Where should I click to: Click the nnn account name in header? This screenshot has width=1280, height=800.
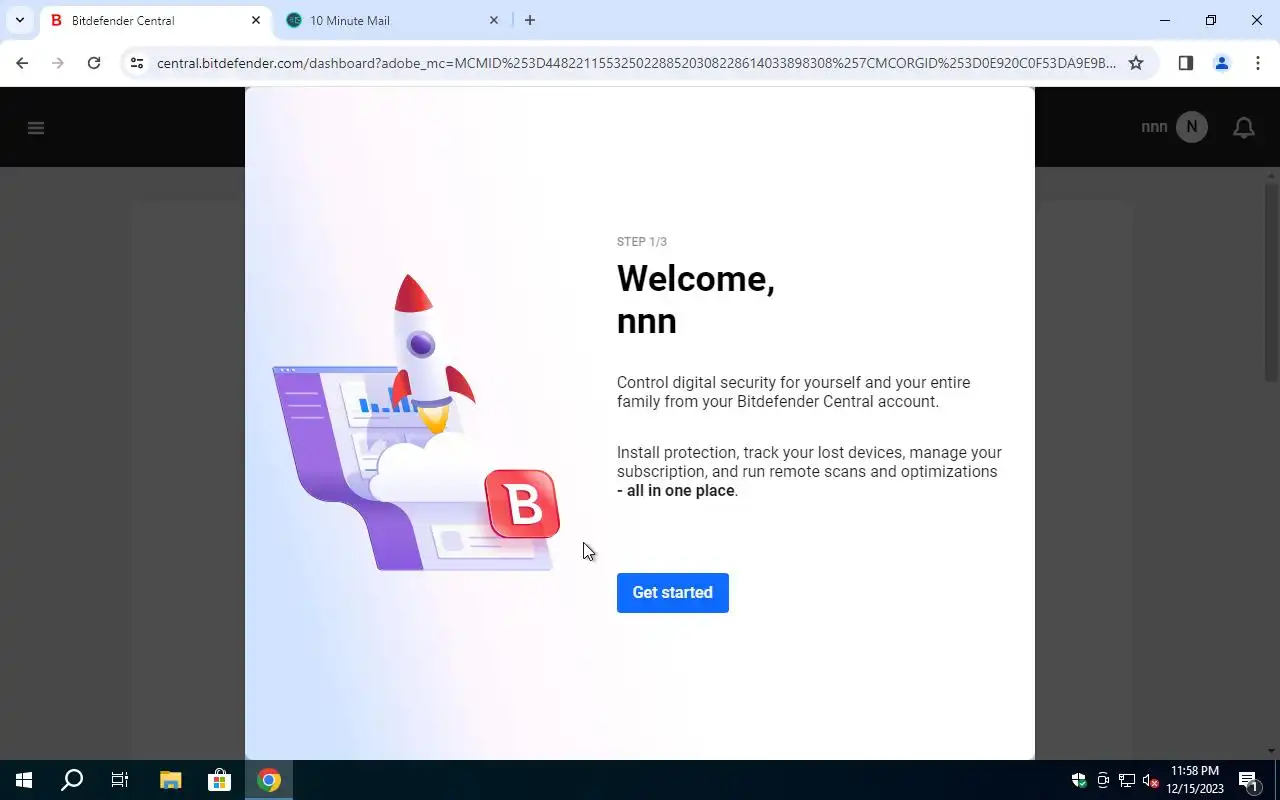(x=1154, y=127)
